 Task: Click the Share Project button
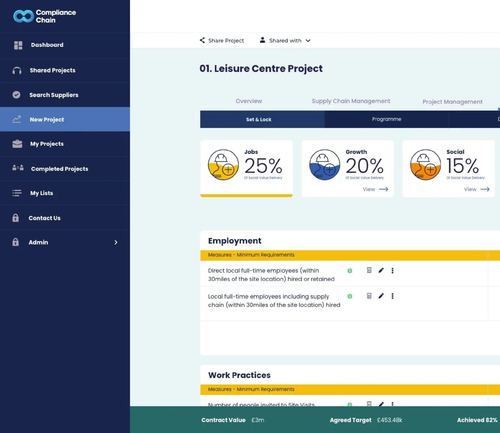[222, 40]
